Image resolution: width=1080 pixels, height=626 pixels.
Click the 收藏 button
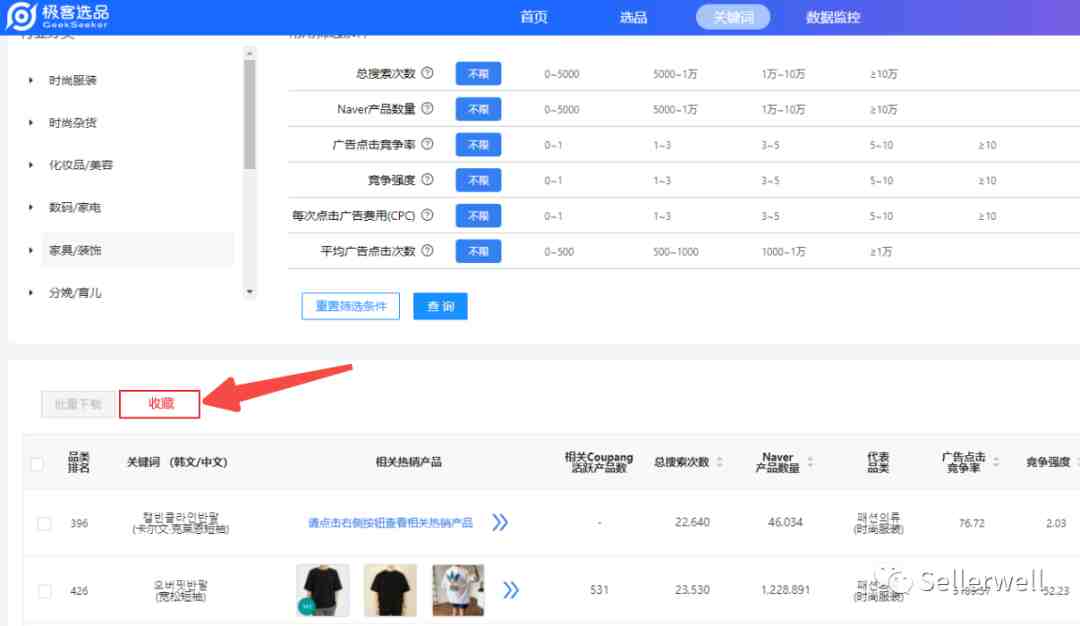[160, 404]
